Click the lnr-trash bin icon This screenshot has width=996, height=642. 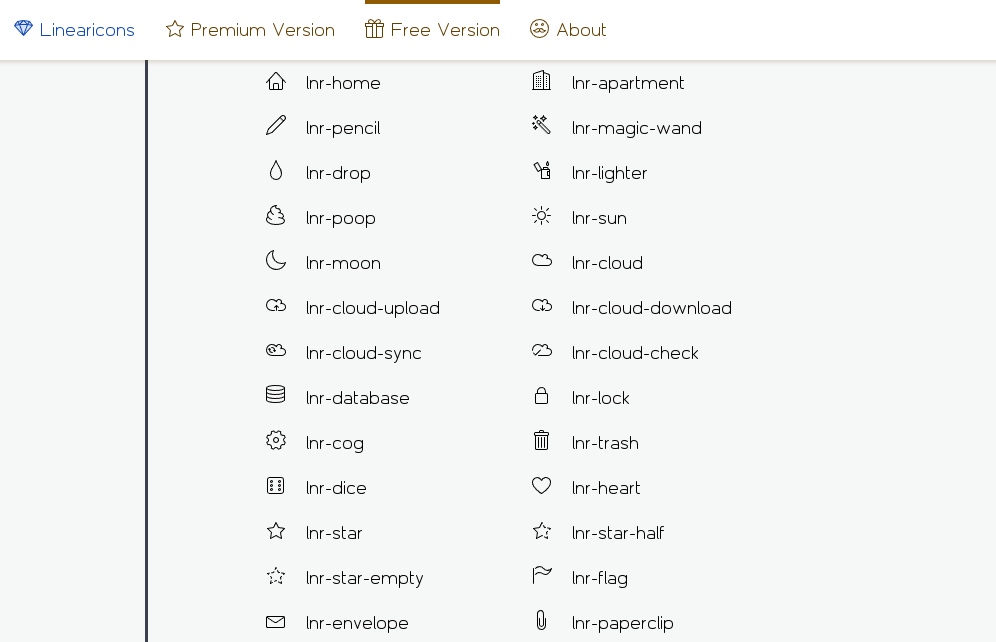click(541, 440)
